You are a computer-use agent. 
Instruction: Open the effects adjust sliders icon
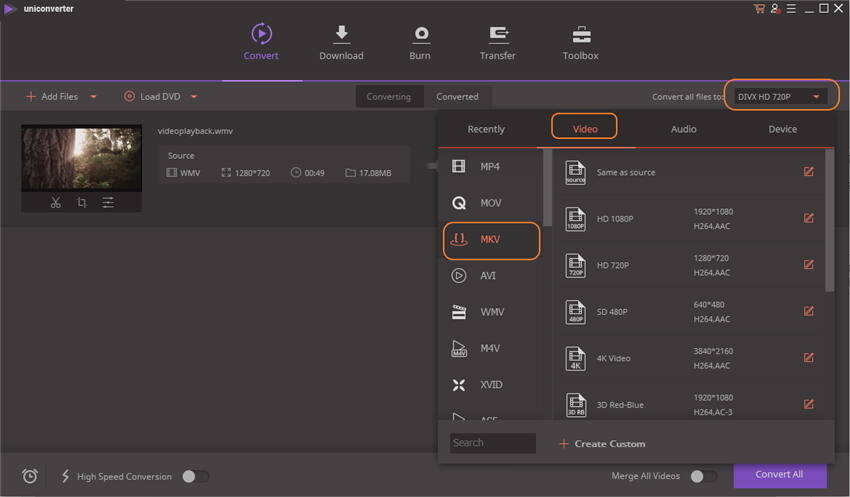pyautogui.click(x=108, y=203)
